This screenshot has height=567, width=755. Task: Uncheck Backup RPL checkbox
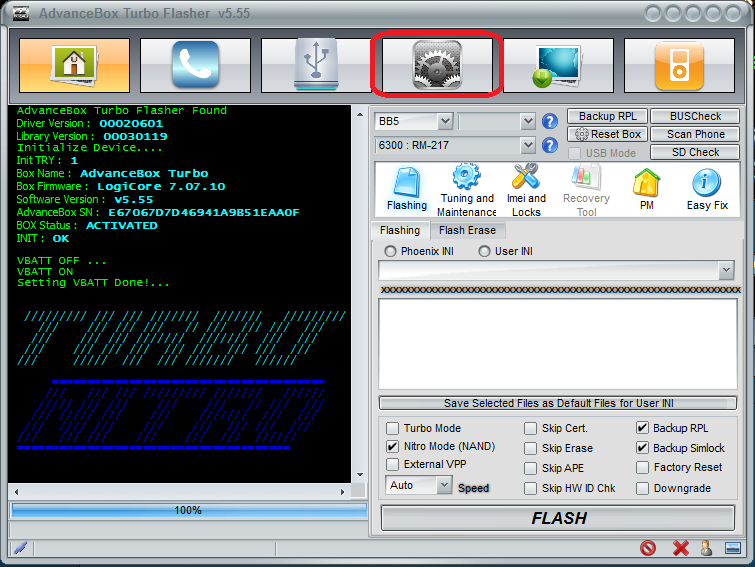click(x=642, y=428)
